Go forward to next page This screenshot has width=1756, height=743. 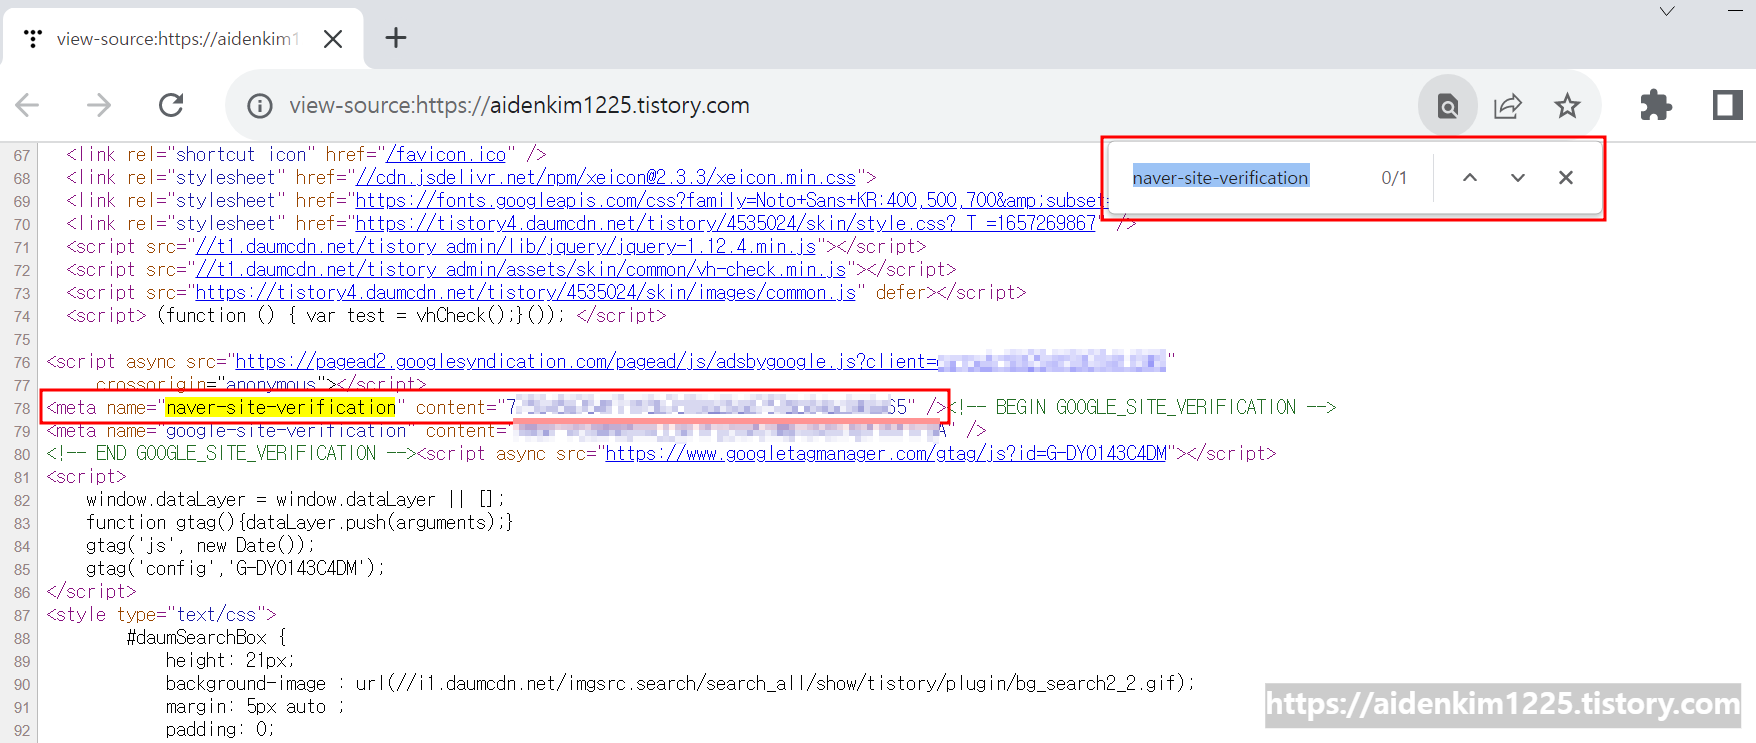(x=99, y=105)
